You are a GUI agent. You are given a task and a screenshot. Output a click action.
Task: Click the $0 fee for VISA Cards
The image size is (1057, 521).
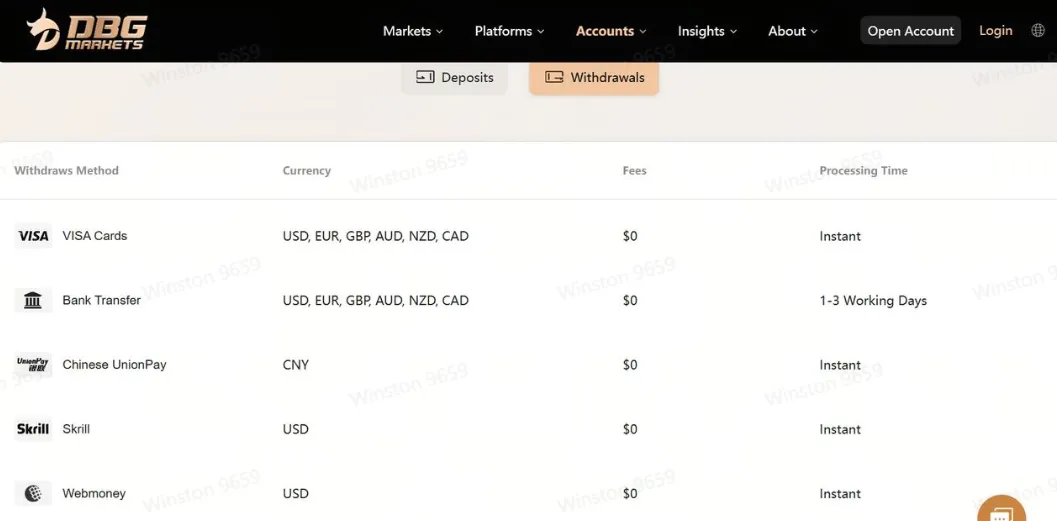[630, 237]
